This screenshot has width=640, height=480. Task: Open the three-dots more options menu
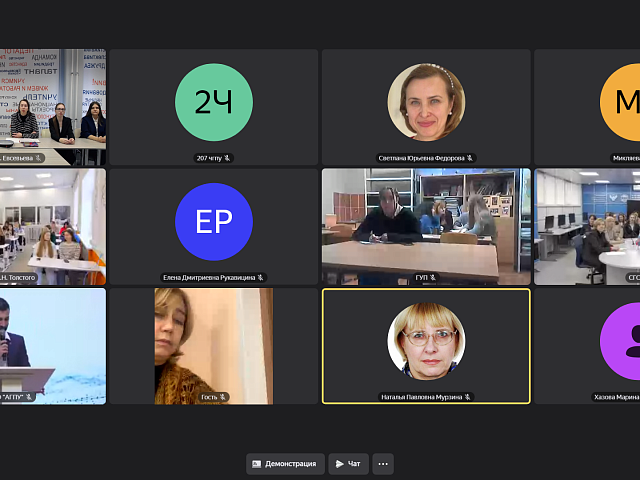383,464
